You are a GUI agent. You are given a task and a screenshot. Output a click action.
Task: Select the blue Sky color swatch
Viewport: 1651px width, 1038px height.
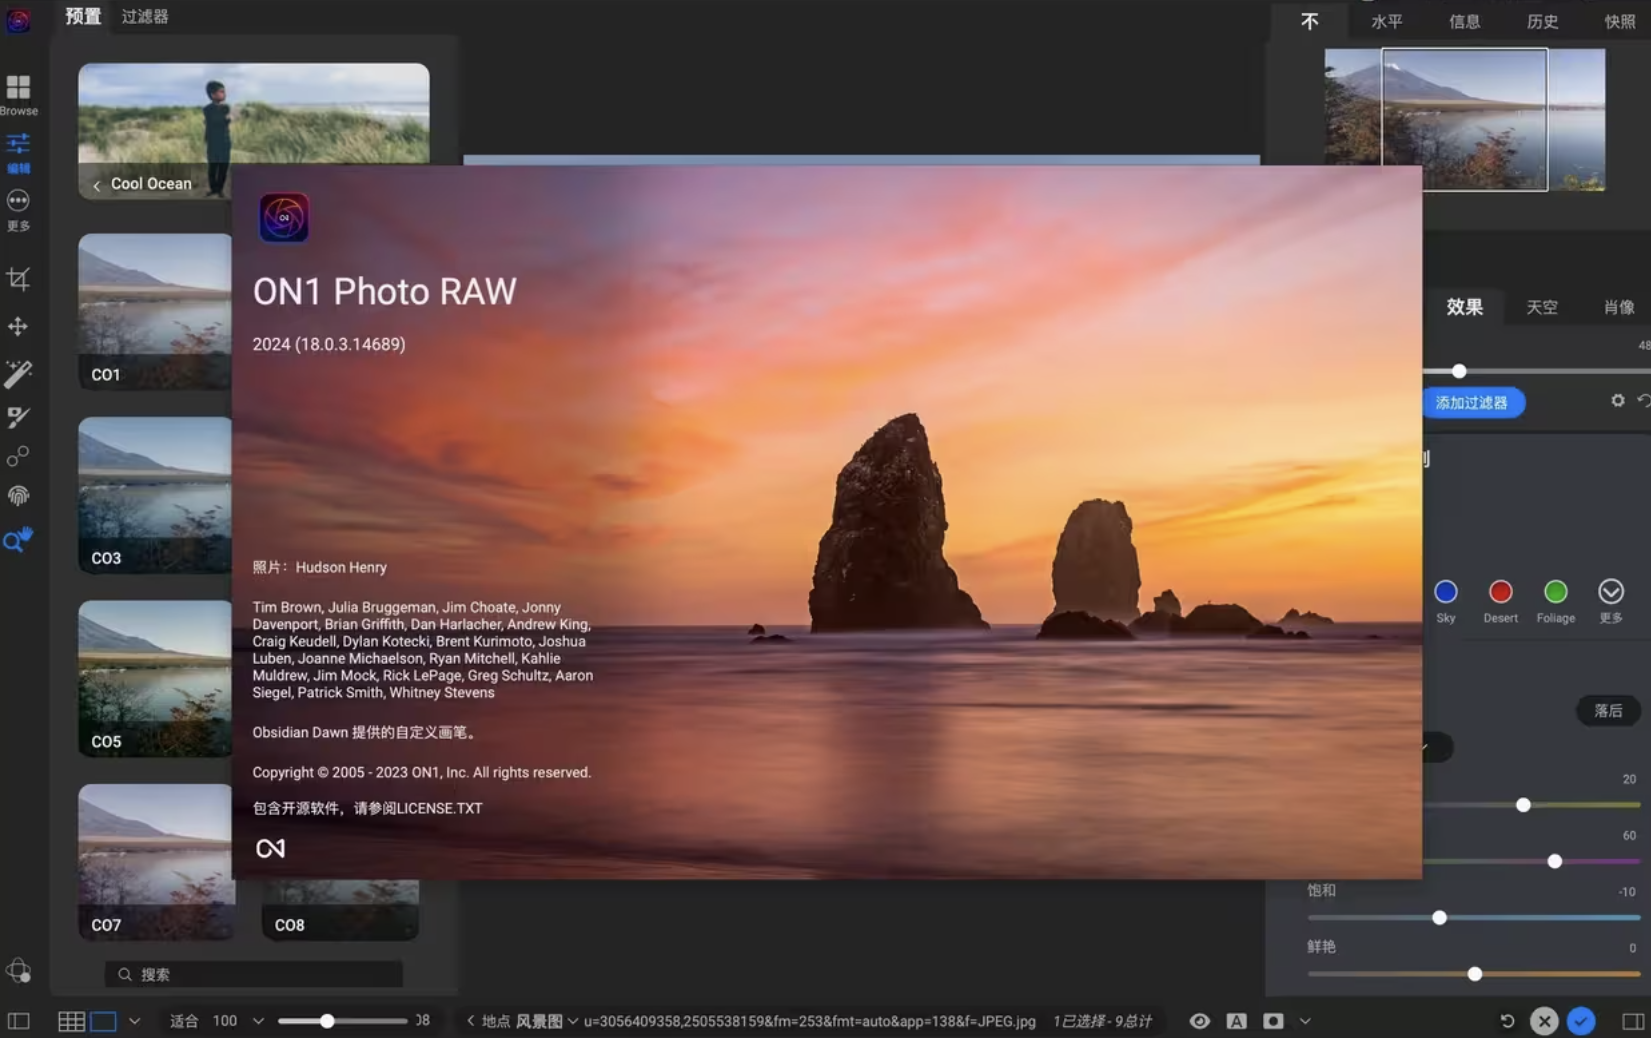coord(1445,591)
